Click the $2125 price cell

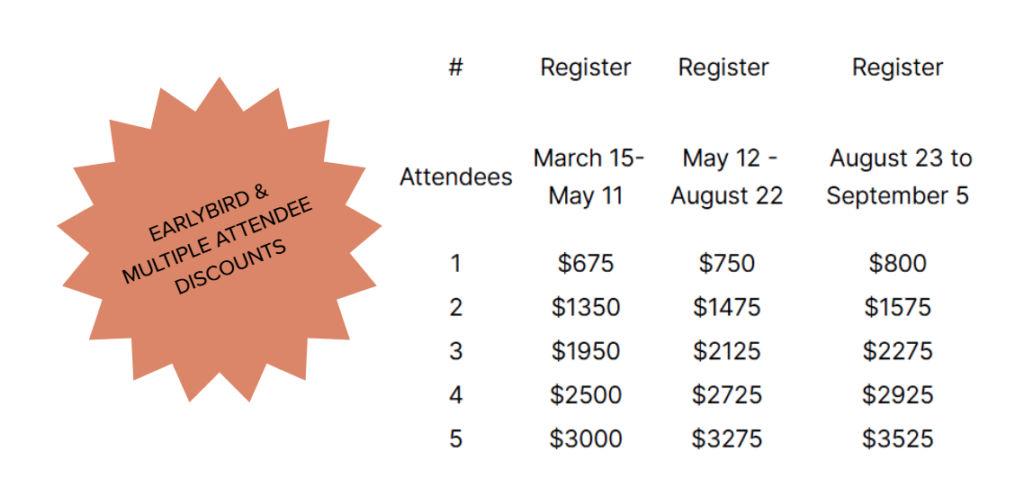726,351
